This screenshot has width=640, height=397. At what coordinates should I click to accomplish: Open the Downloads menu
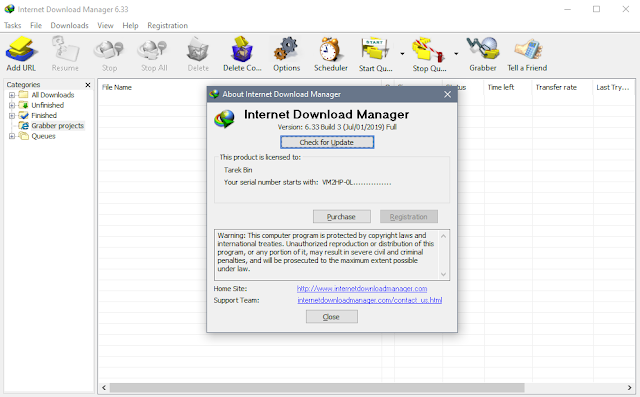pos(69,25)
